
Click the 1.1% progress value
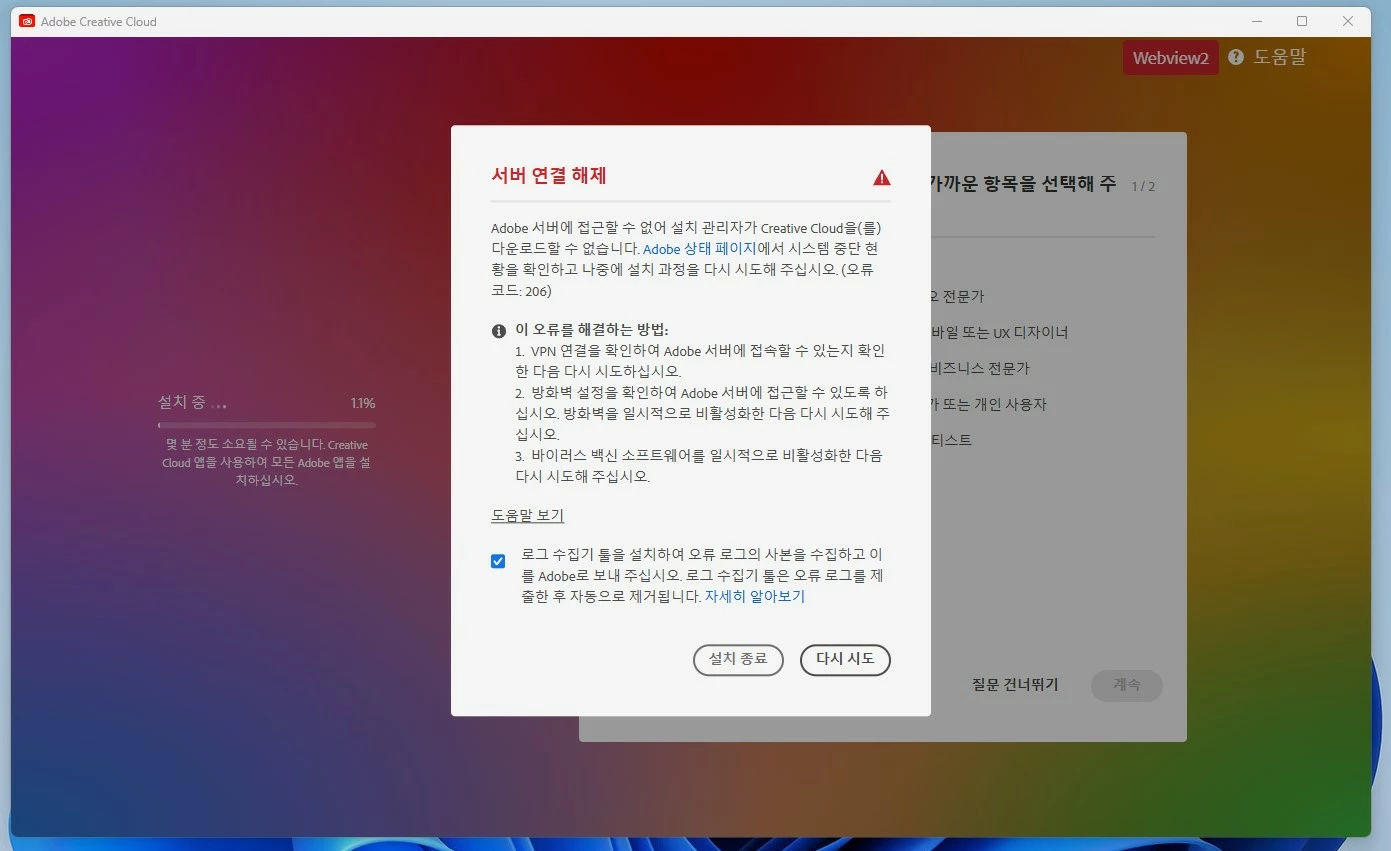click(x=363, y=403)
